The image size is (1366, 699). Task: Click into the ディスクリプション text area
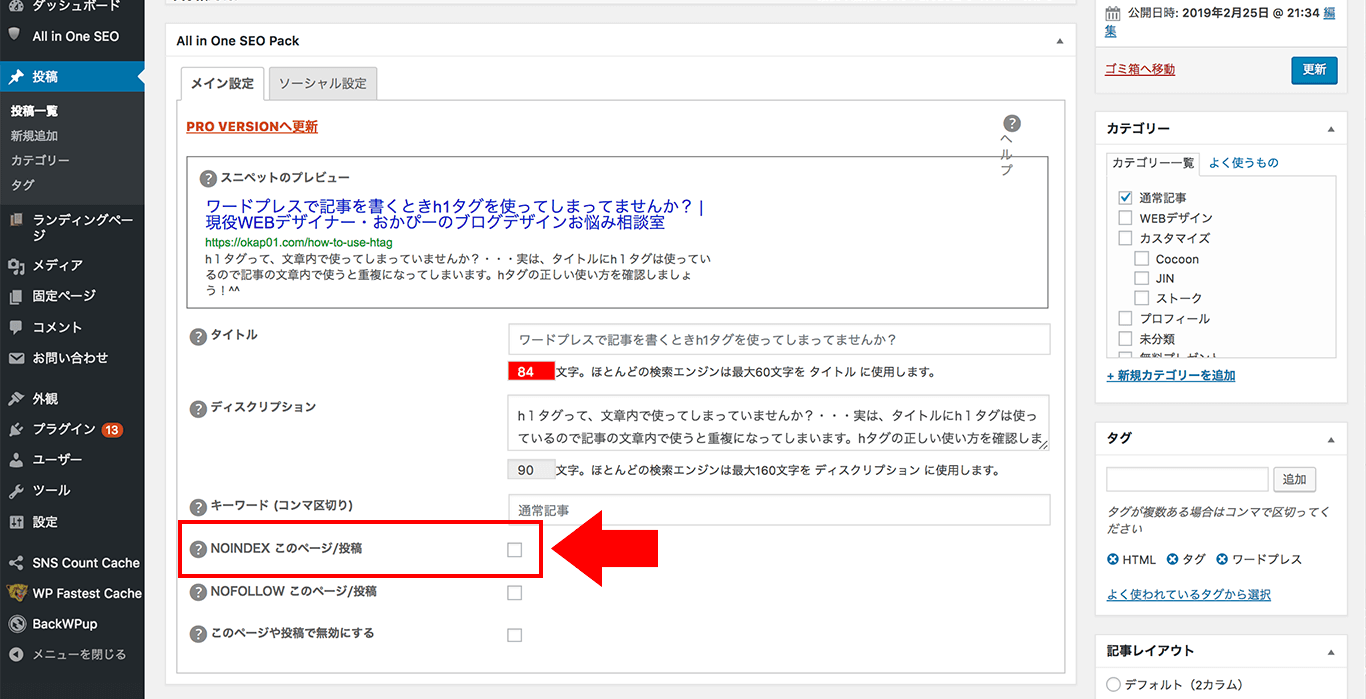(779, 424)
